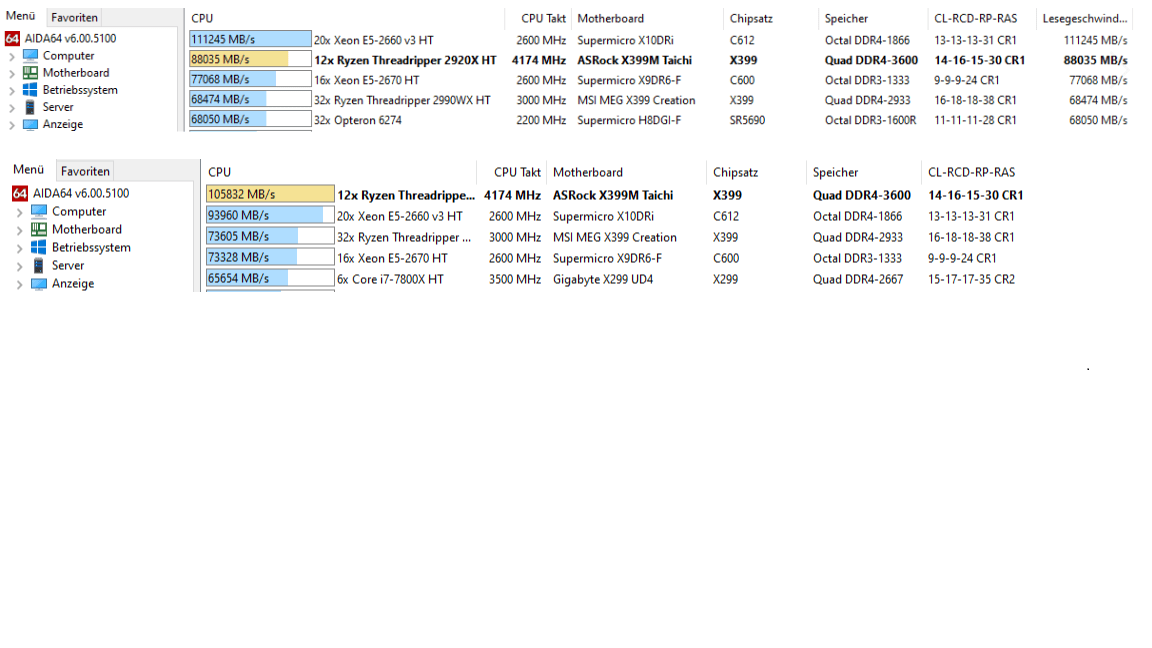Click C612 chipset cell in lower table
This screenshot has height=648, width=1152.
tap(726, 216)
